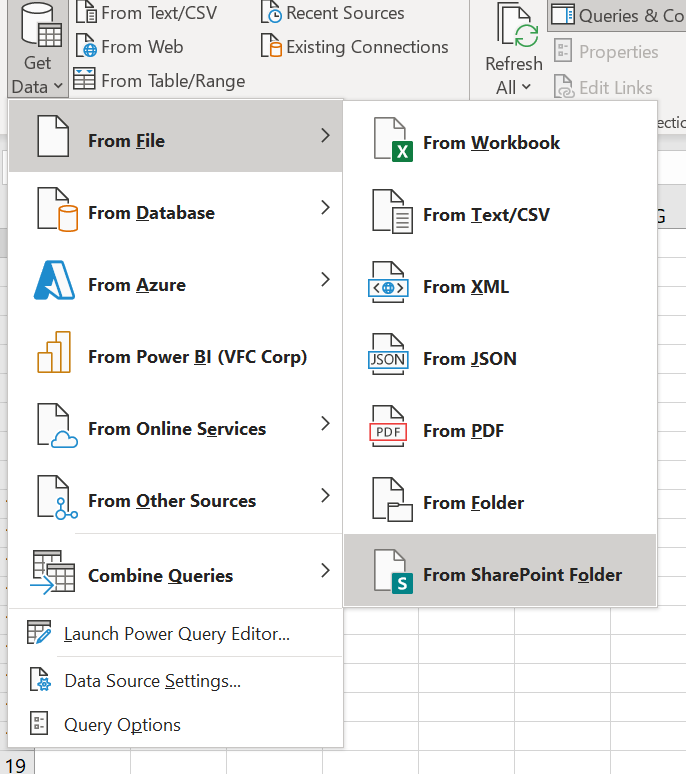Click the Queries & Connections button

click(617, 16)
